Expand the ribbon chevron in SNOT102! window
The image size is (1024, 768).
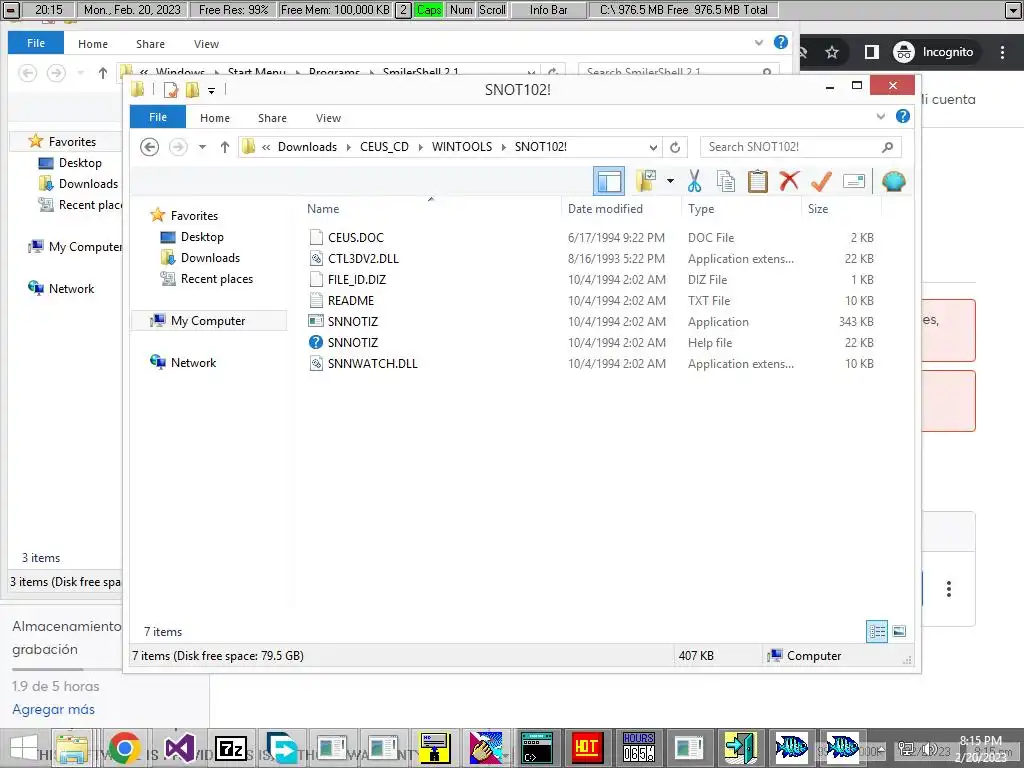point(881,116)
